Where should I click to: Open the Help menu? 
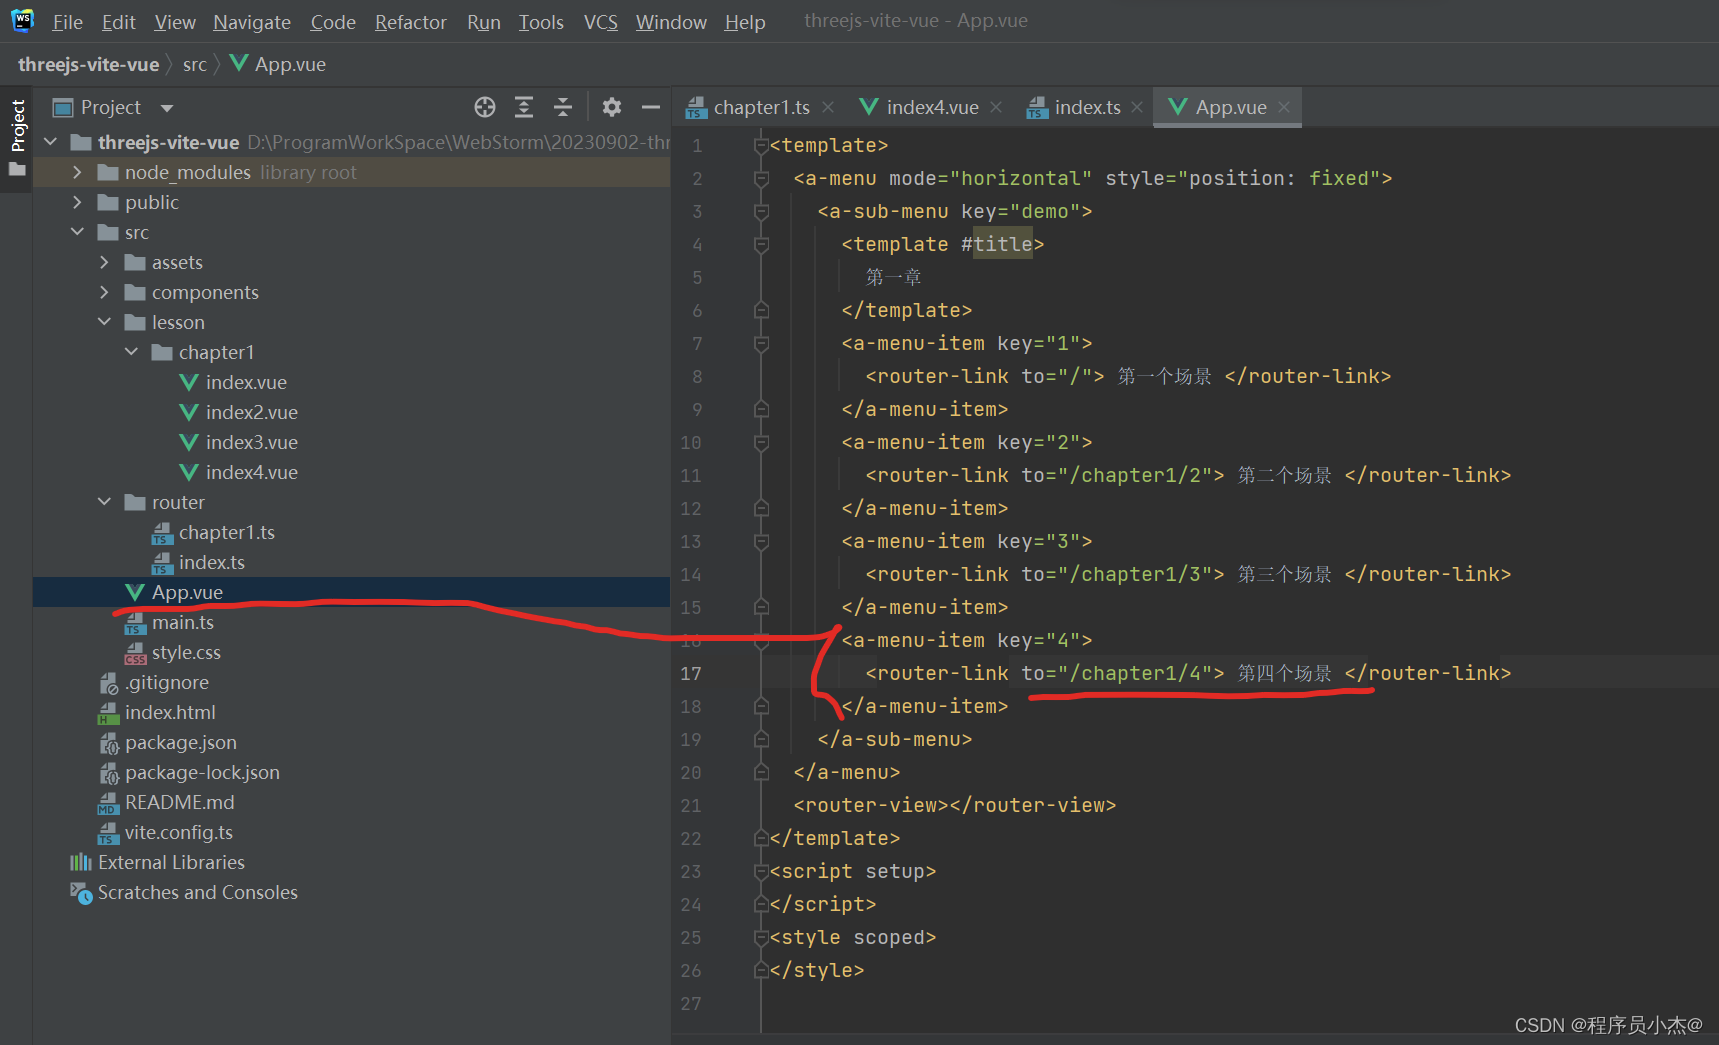click(745, 22)
